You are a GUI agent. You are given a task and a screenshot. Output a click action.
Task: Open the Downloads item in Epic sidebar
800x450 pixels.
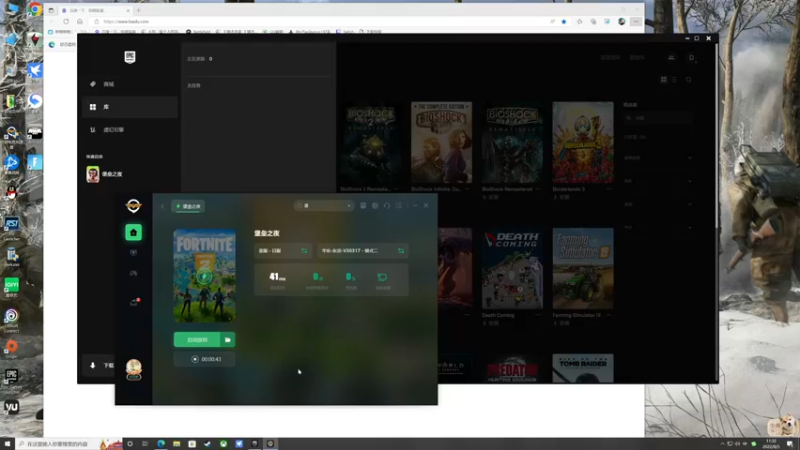click(x=100, y=365)
